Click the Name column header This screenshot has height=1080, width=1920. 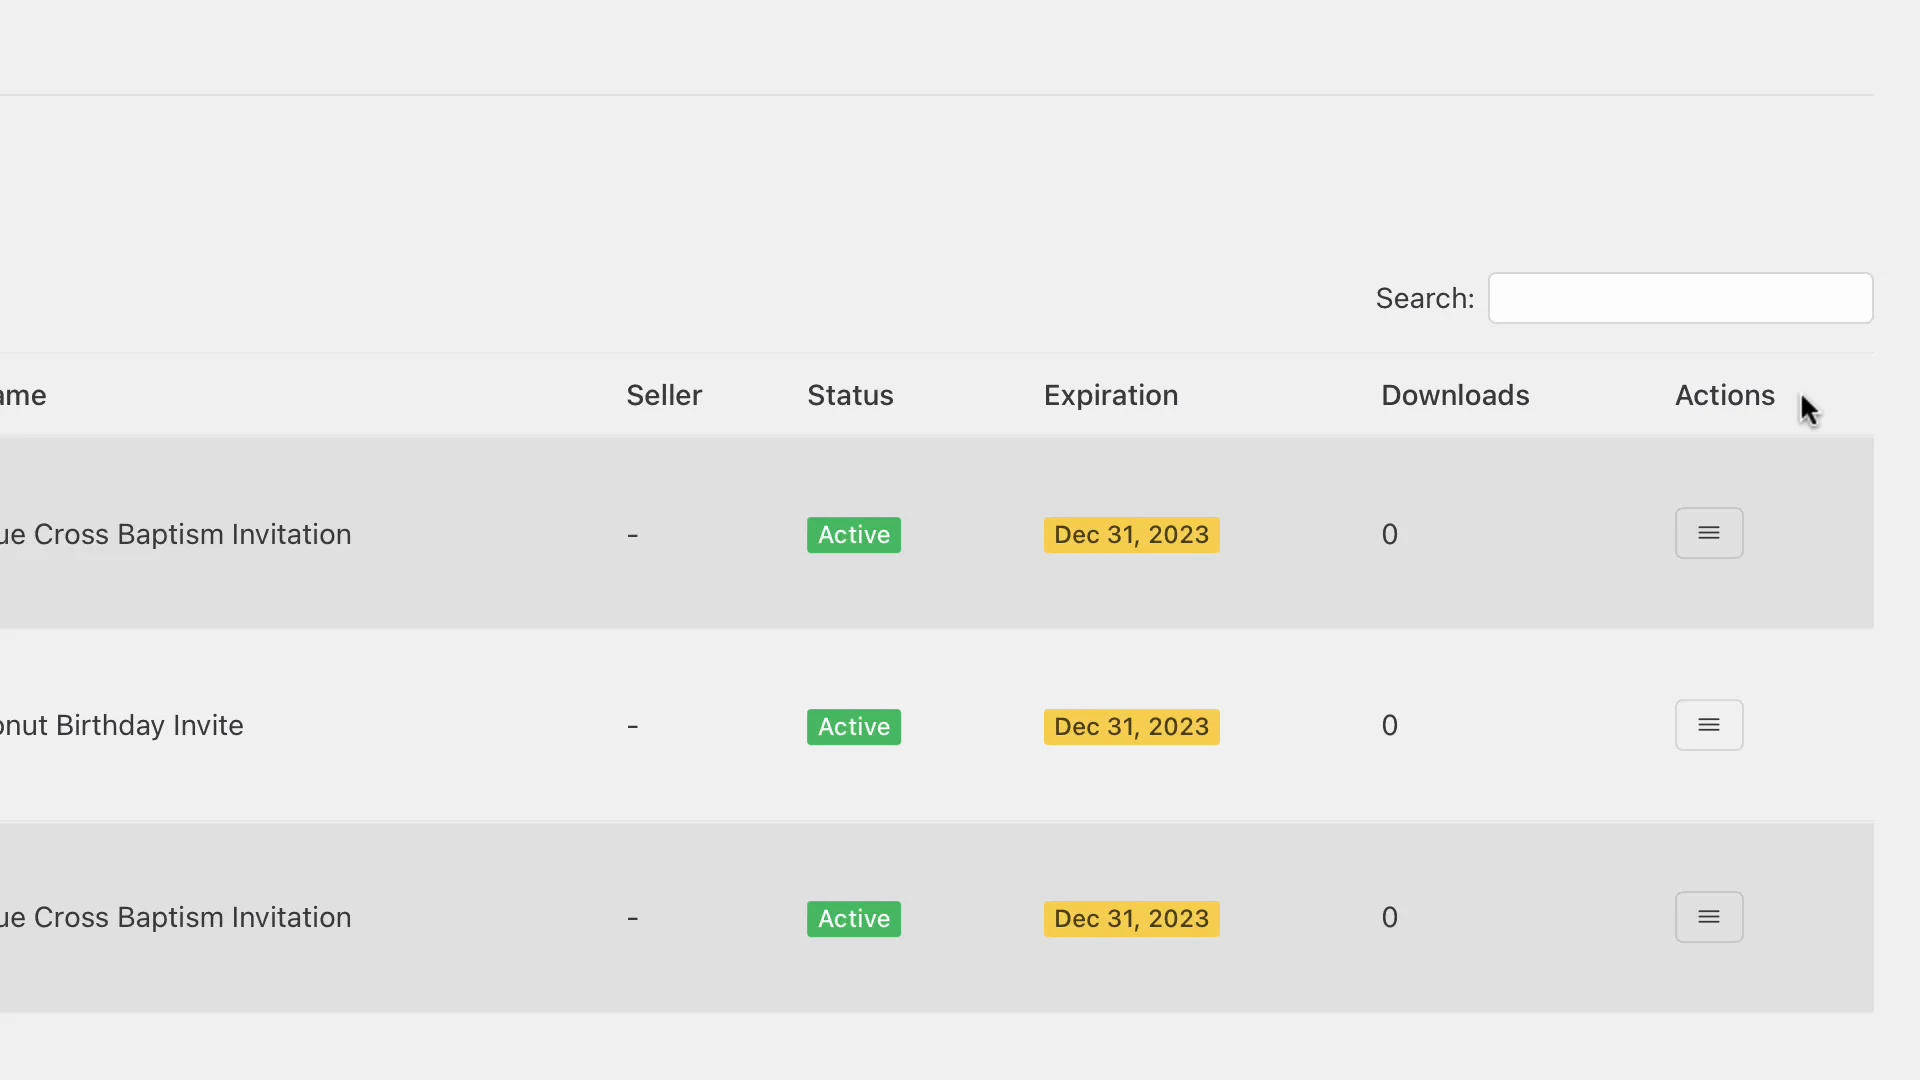[22, 395]
